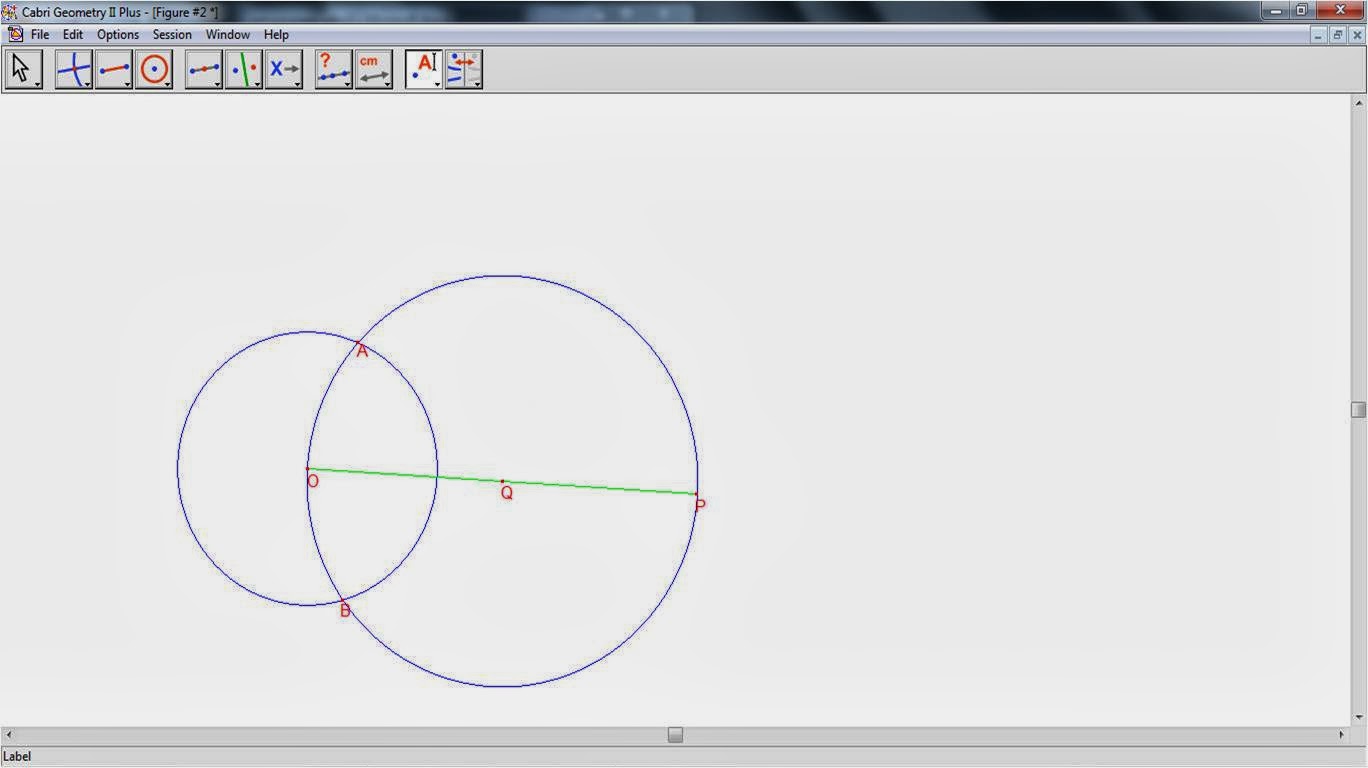The image size is (1368, 768).
Task: Click the vertical scrollbar up arrow
Action: pos(1358,103)
